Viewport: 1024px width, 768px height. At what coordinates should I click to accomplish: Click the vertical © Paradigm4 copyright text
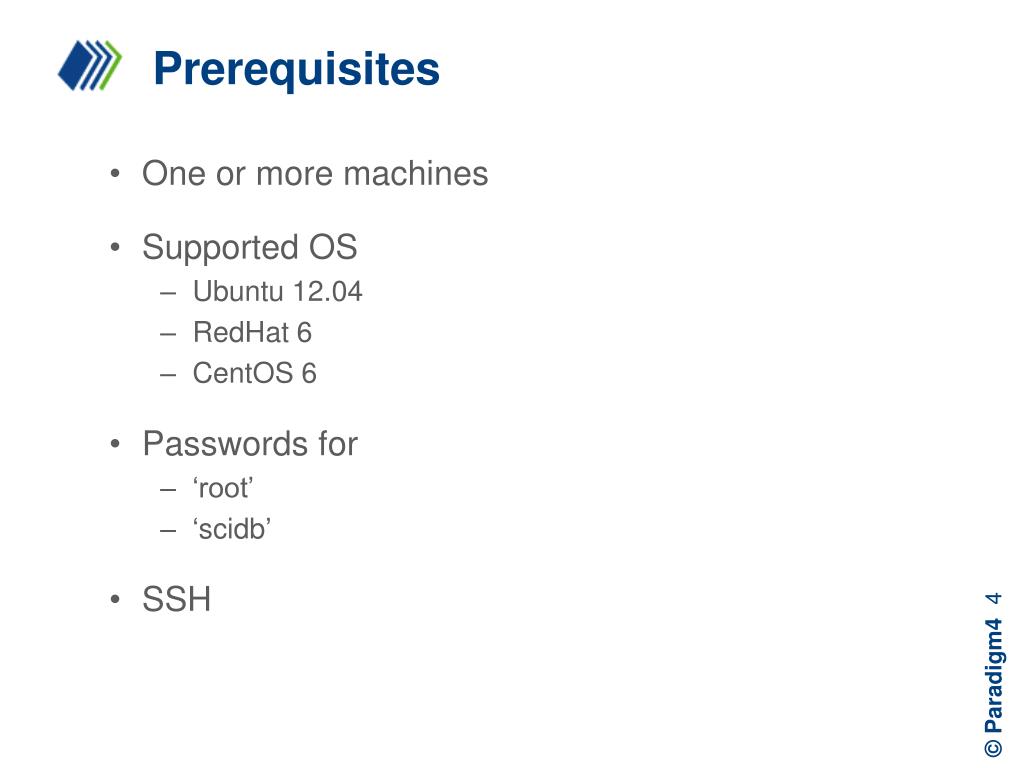tap(993, 687)
